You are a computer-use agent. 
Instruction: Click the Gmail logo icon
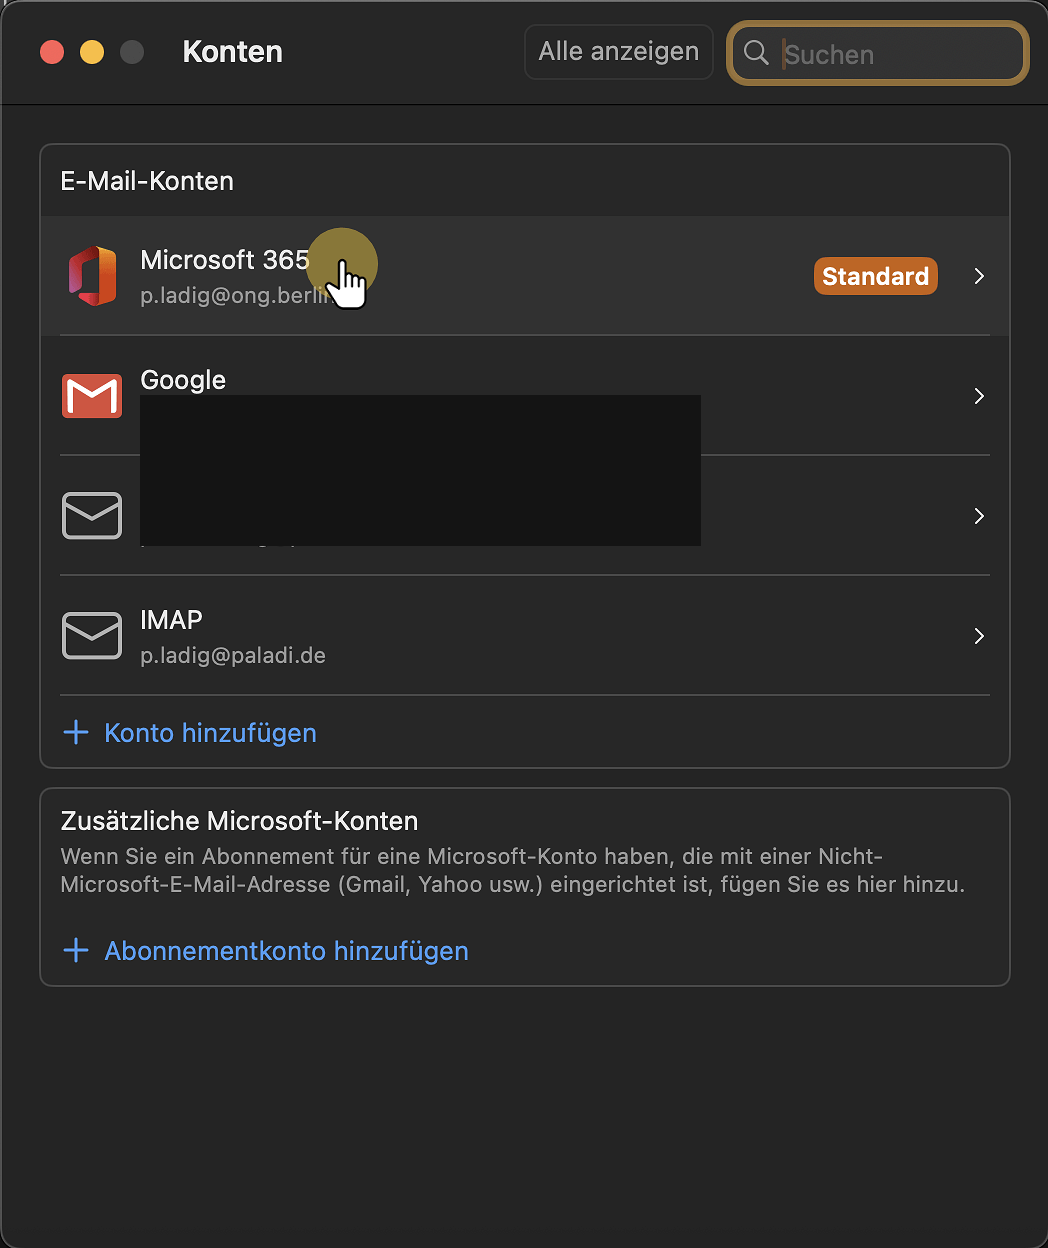point(92,396)
